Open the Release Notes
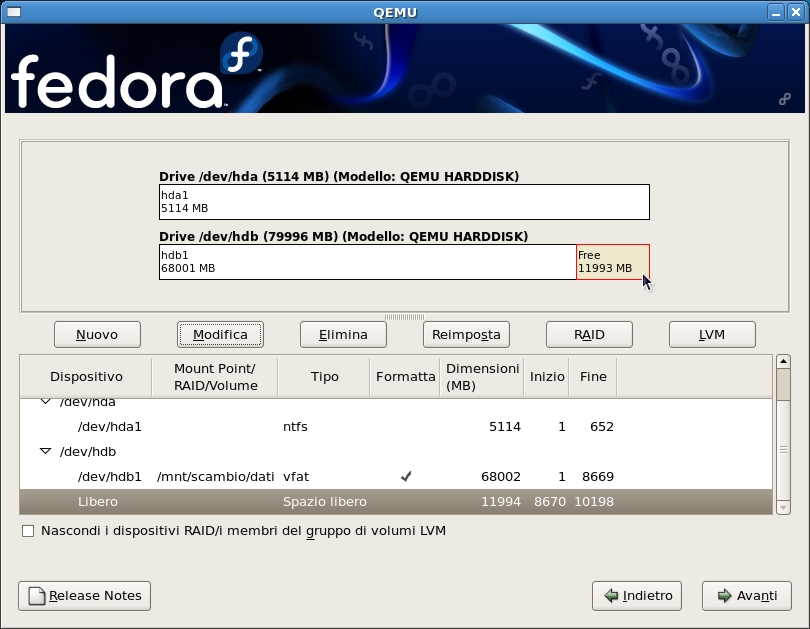Viewport: 810px width, 629px height. point(84,596)
